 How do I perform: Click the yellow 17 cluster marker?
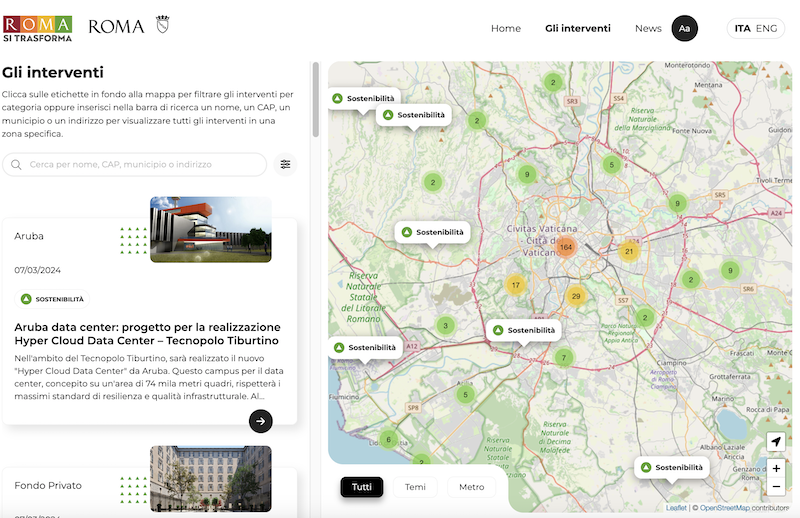(x=516, y=285)
